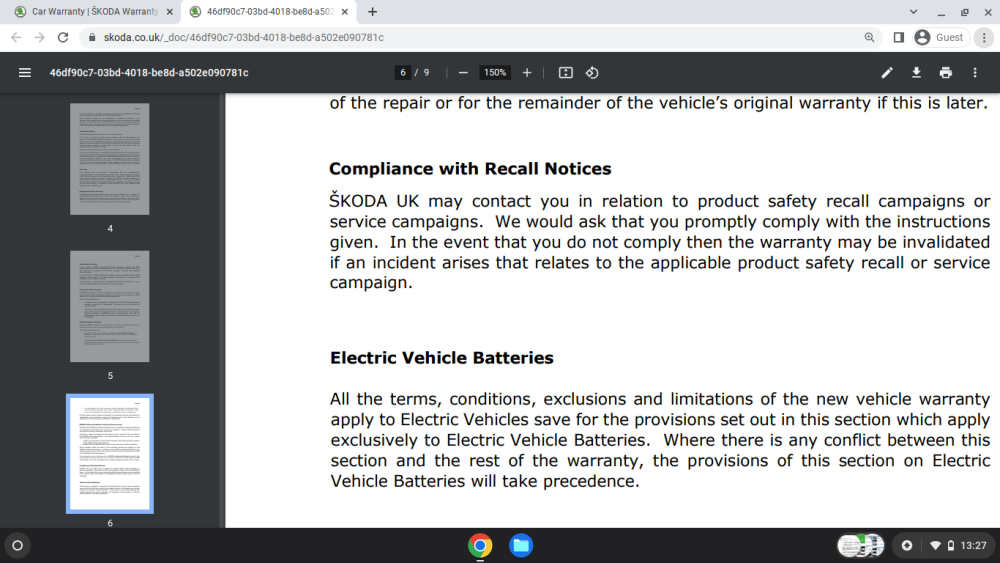
Task: Click the Fit to page icon
Action: [566, 73]
